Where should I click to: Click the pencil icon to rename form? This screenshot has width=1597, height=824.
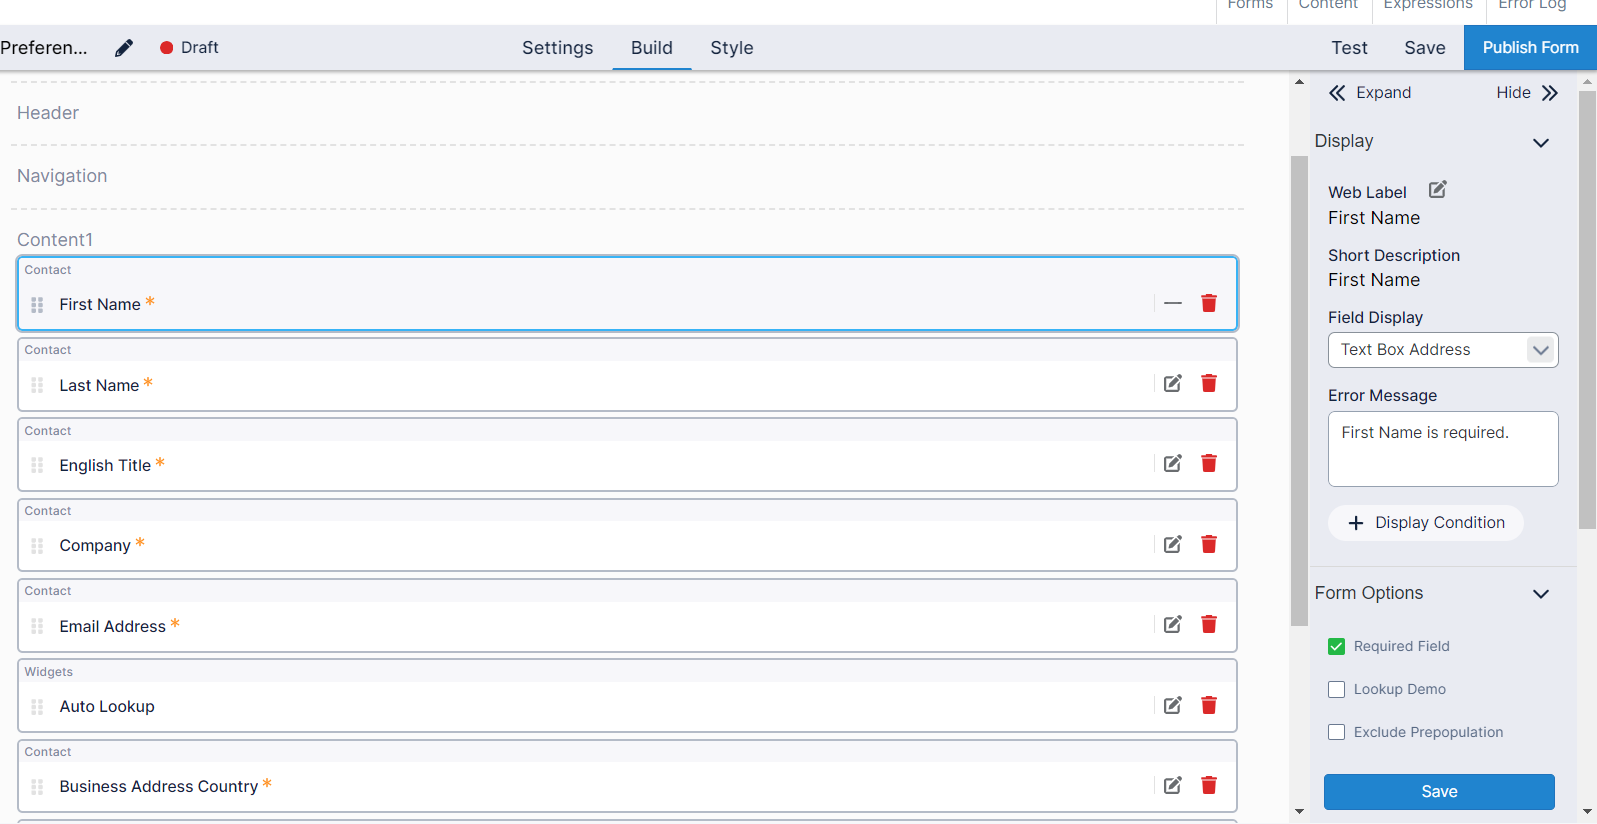coord(124,48)
